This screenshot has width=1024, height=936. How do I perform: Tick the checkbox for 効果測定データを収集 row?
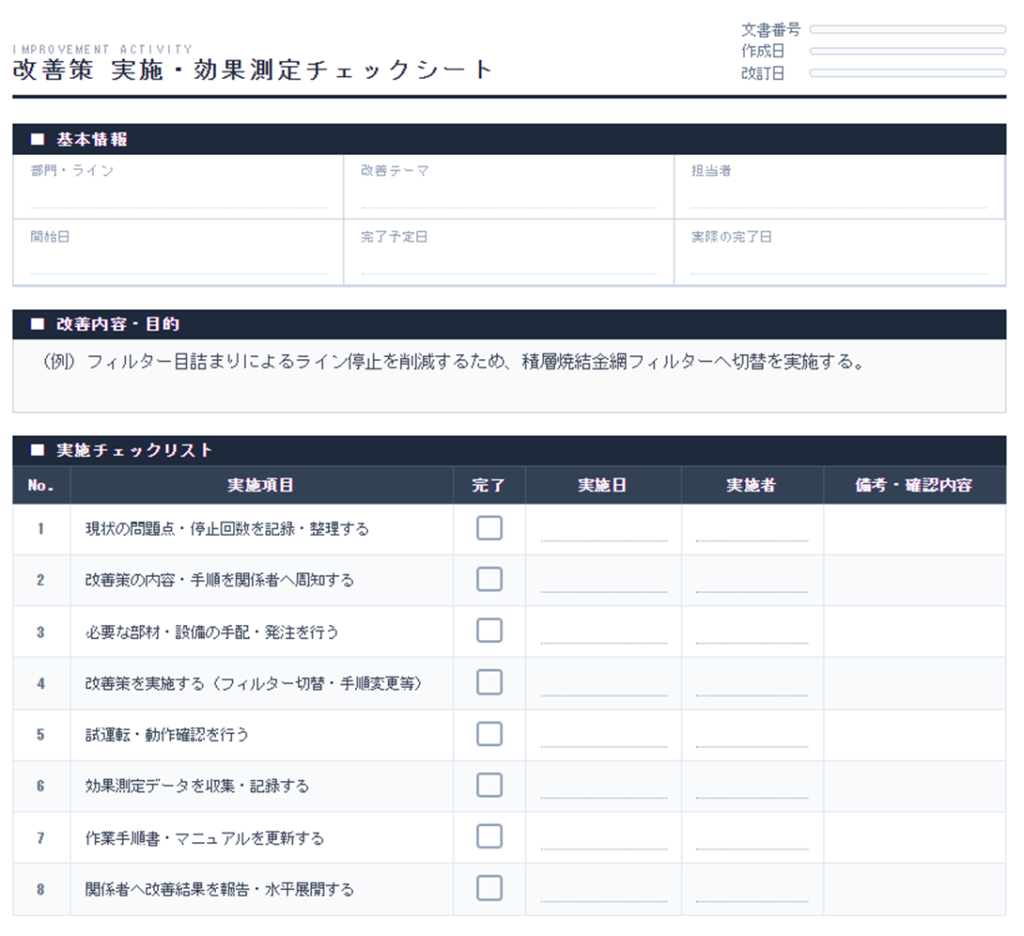(x=489, y=785)
